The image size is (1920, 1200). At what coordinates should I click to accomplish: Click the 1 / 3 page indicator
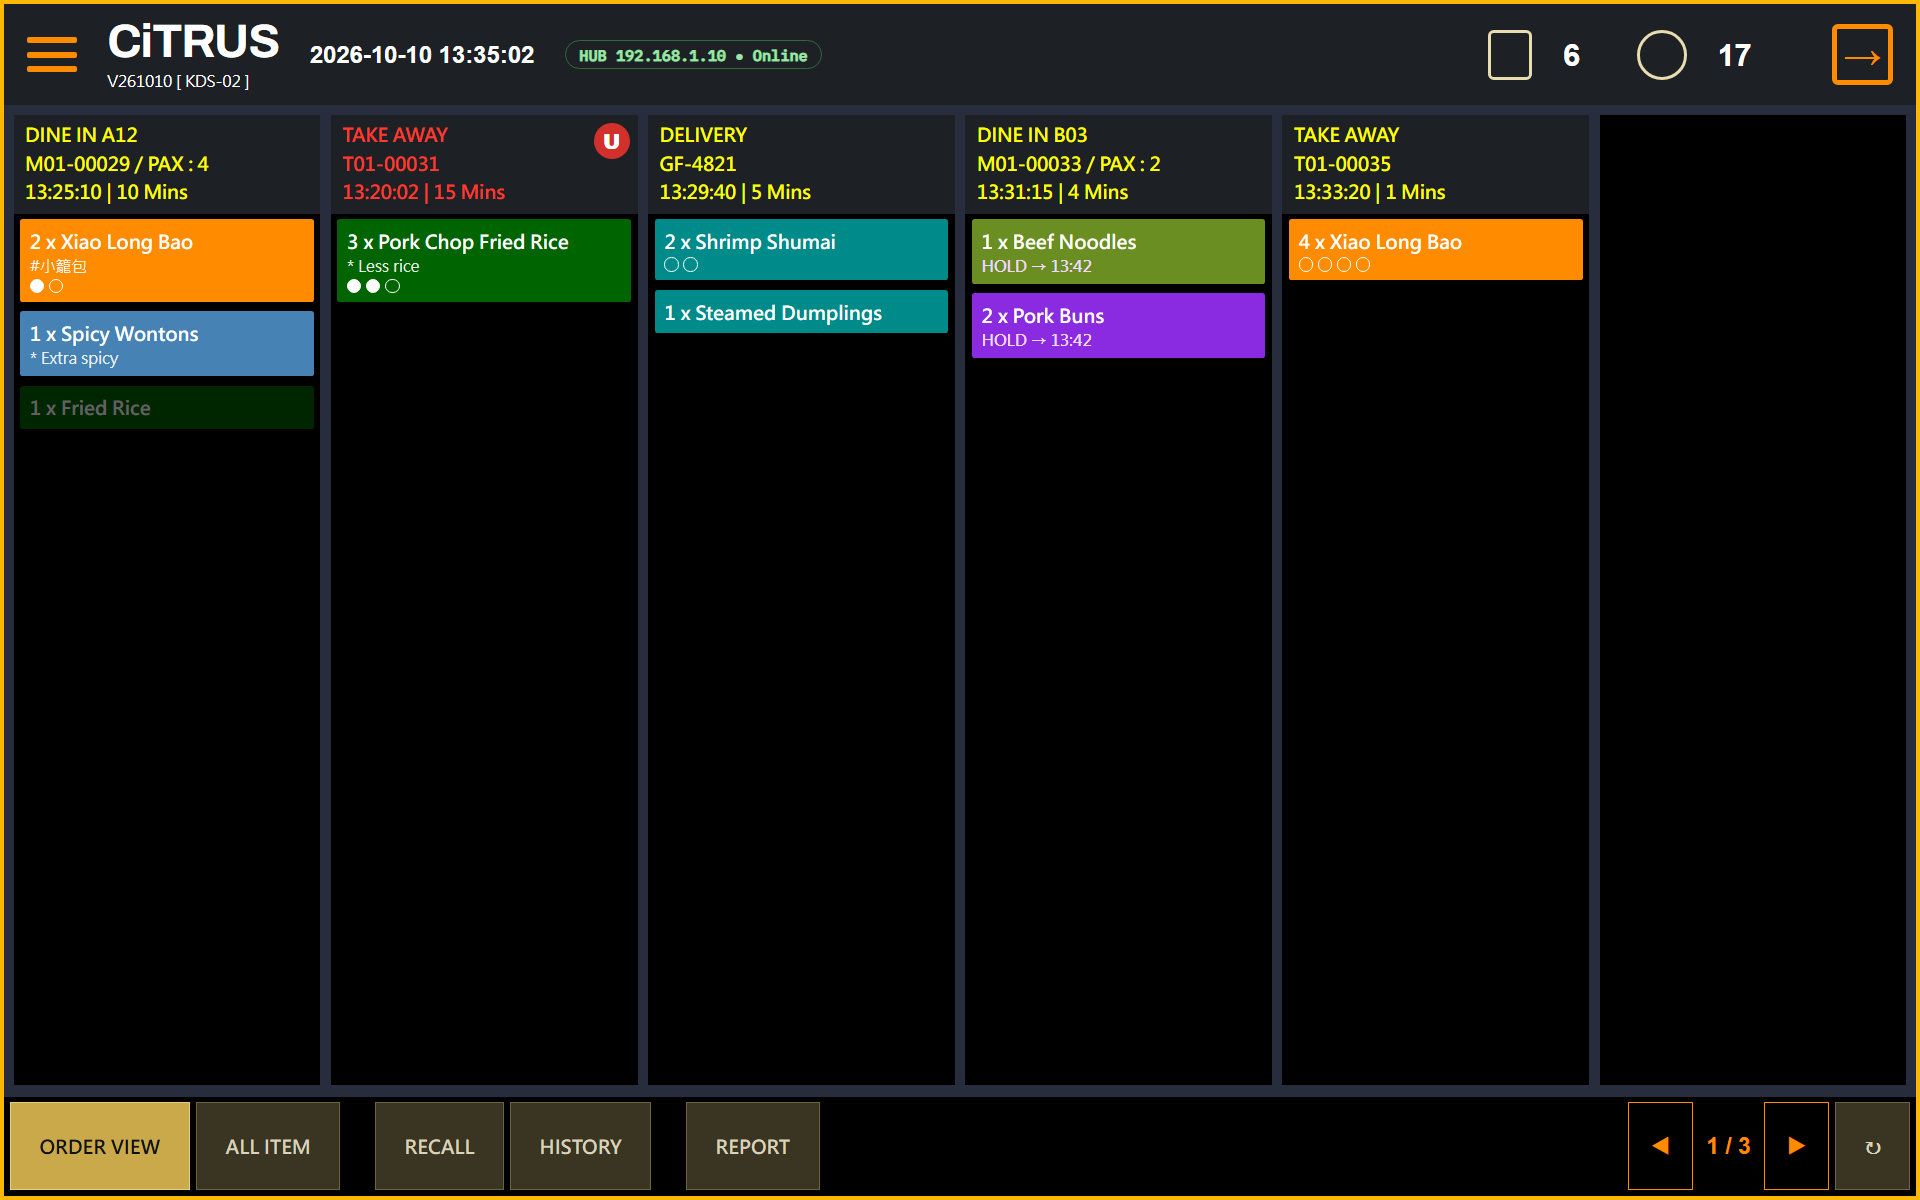coord(1728,1146)
